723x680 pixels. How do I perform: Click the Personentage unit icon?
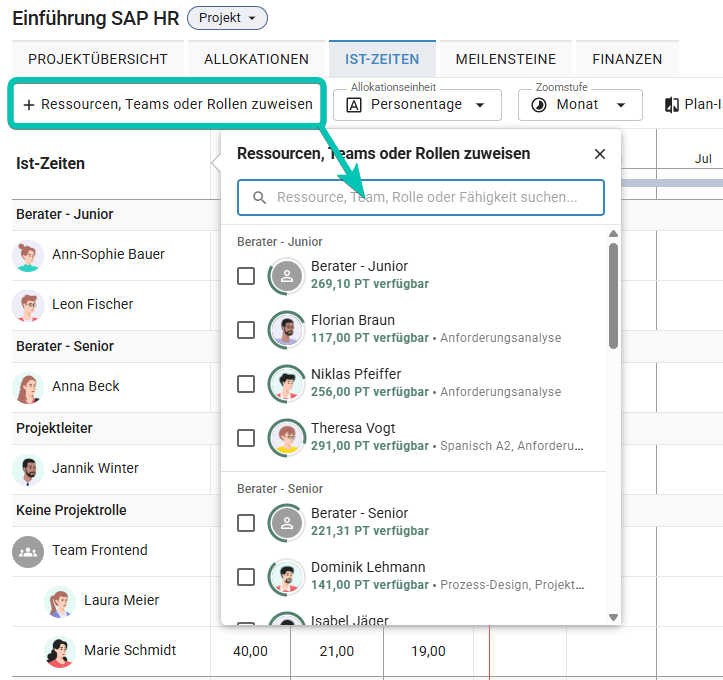tap(354, 105)
